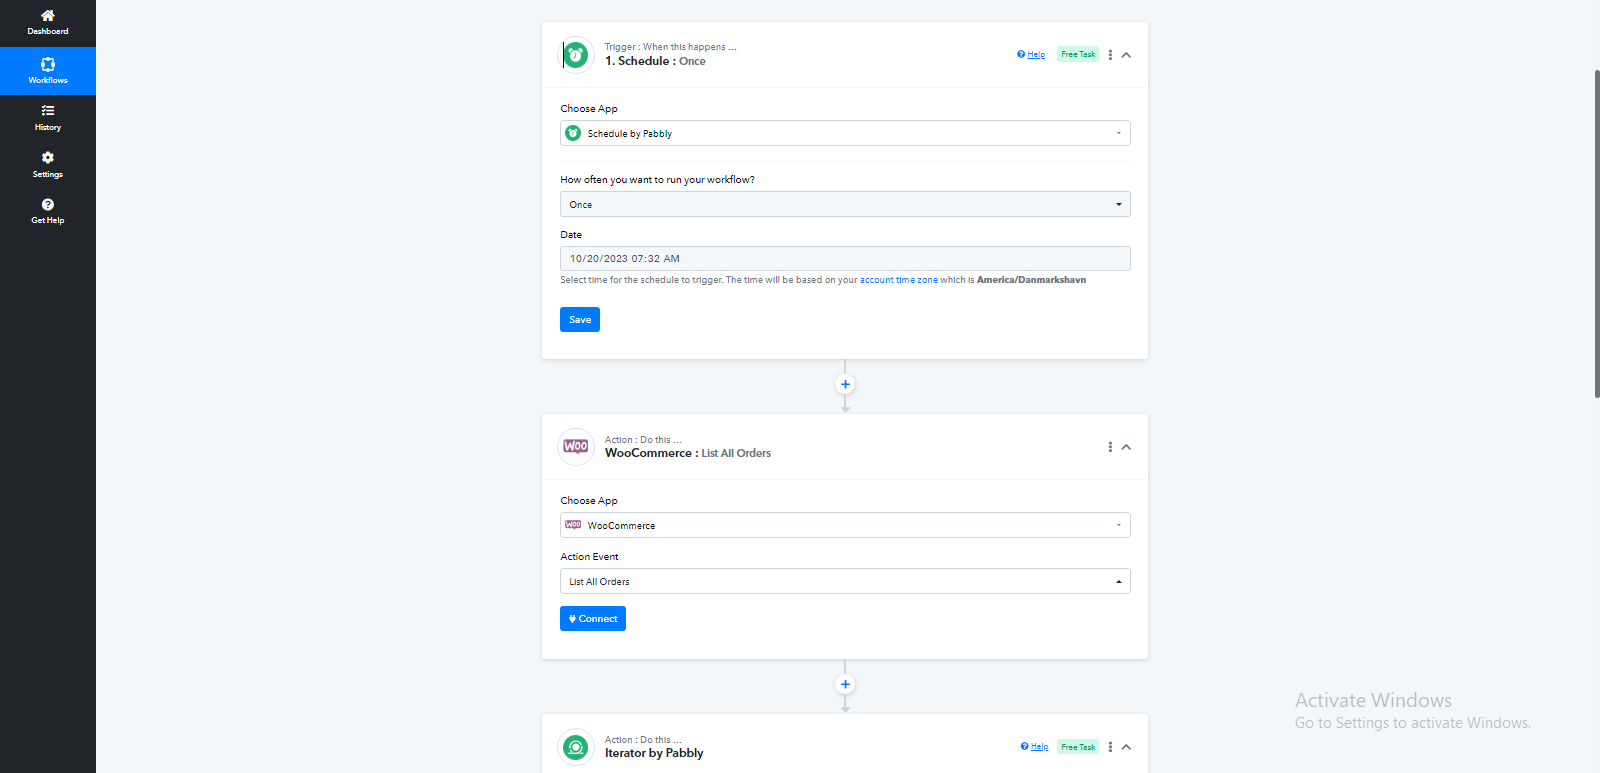Screen dimensions: 1600x773
Task: Click the Date field with 10/20/2023
Action: tap(845, 258)
